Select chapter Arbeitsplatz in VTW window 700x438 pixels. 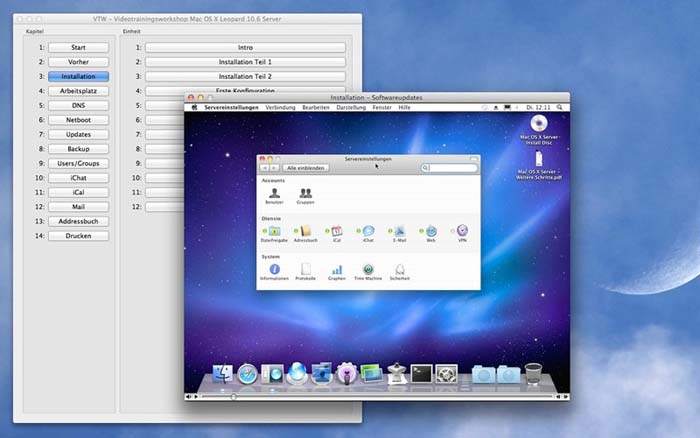(78, 91)
